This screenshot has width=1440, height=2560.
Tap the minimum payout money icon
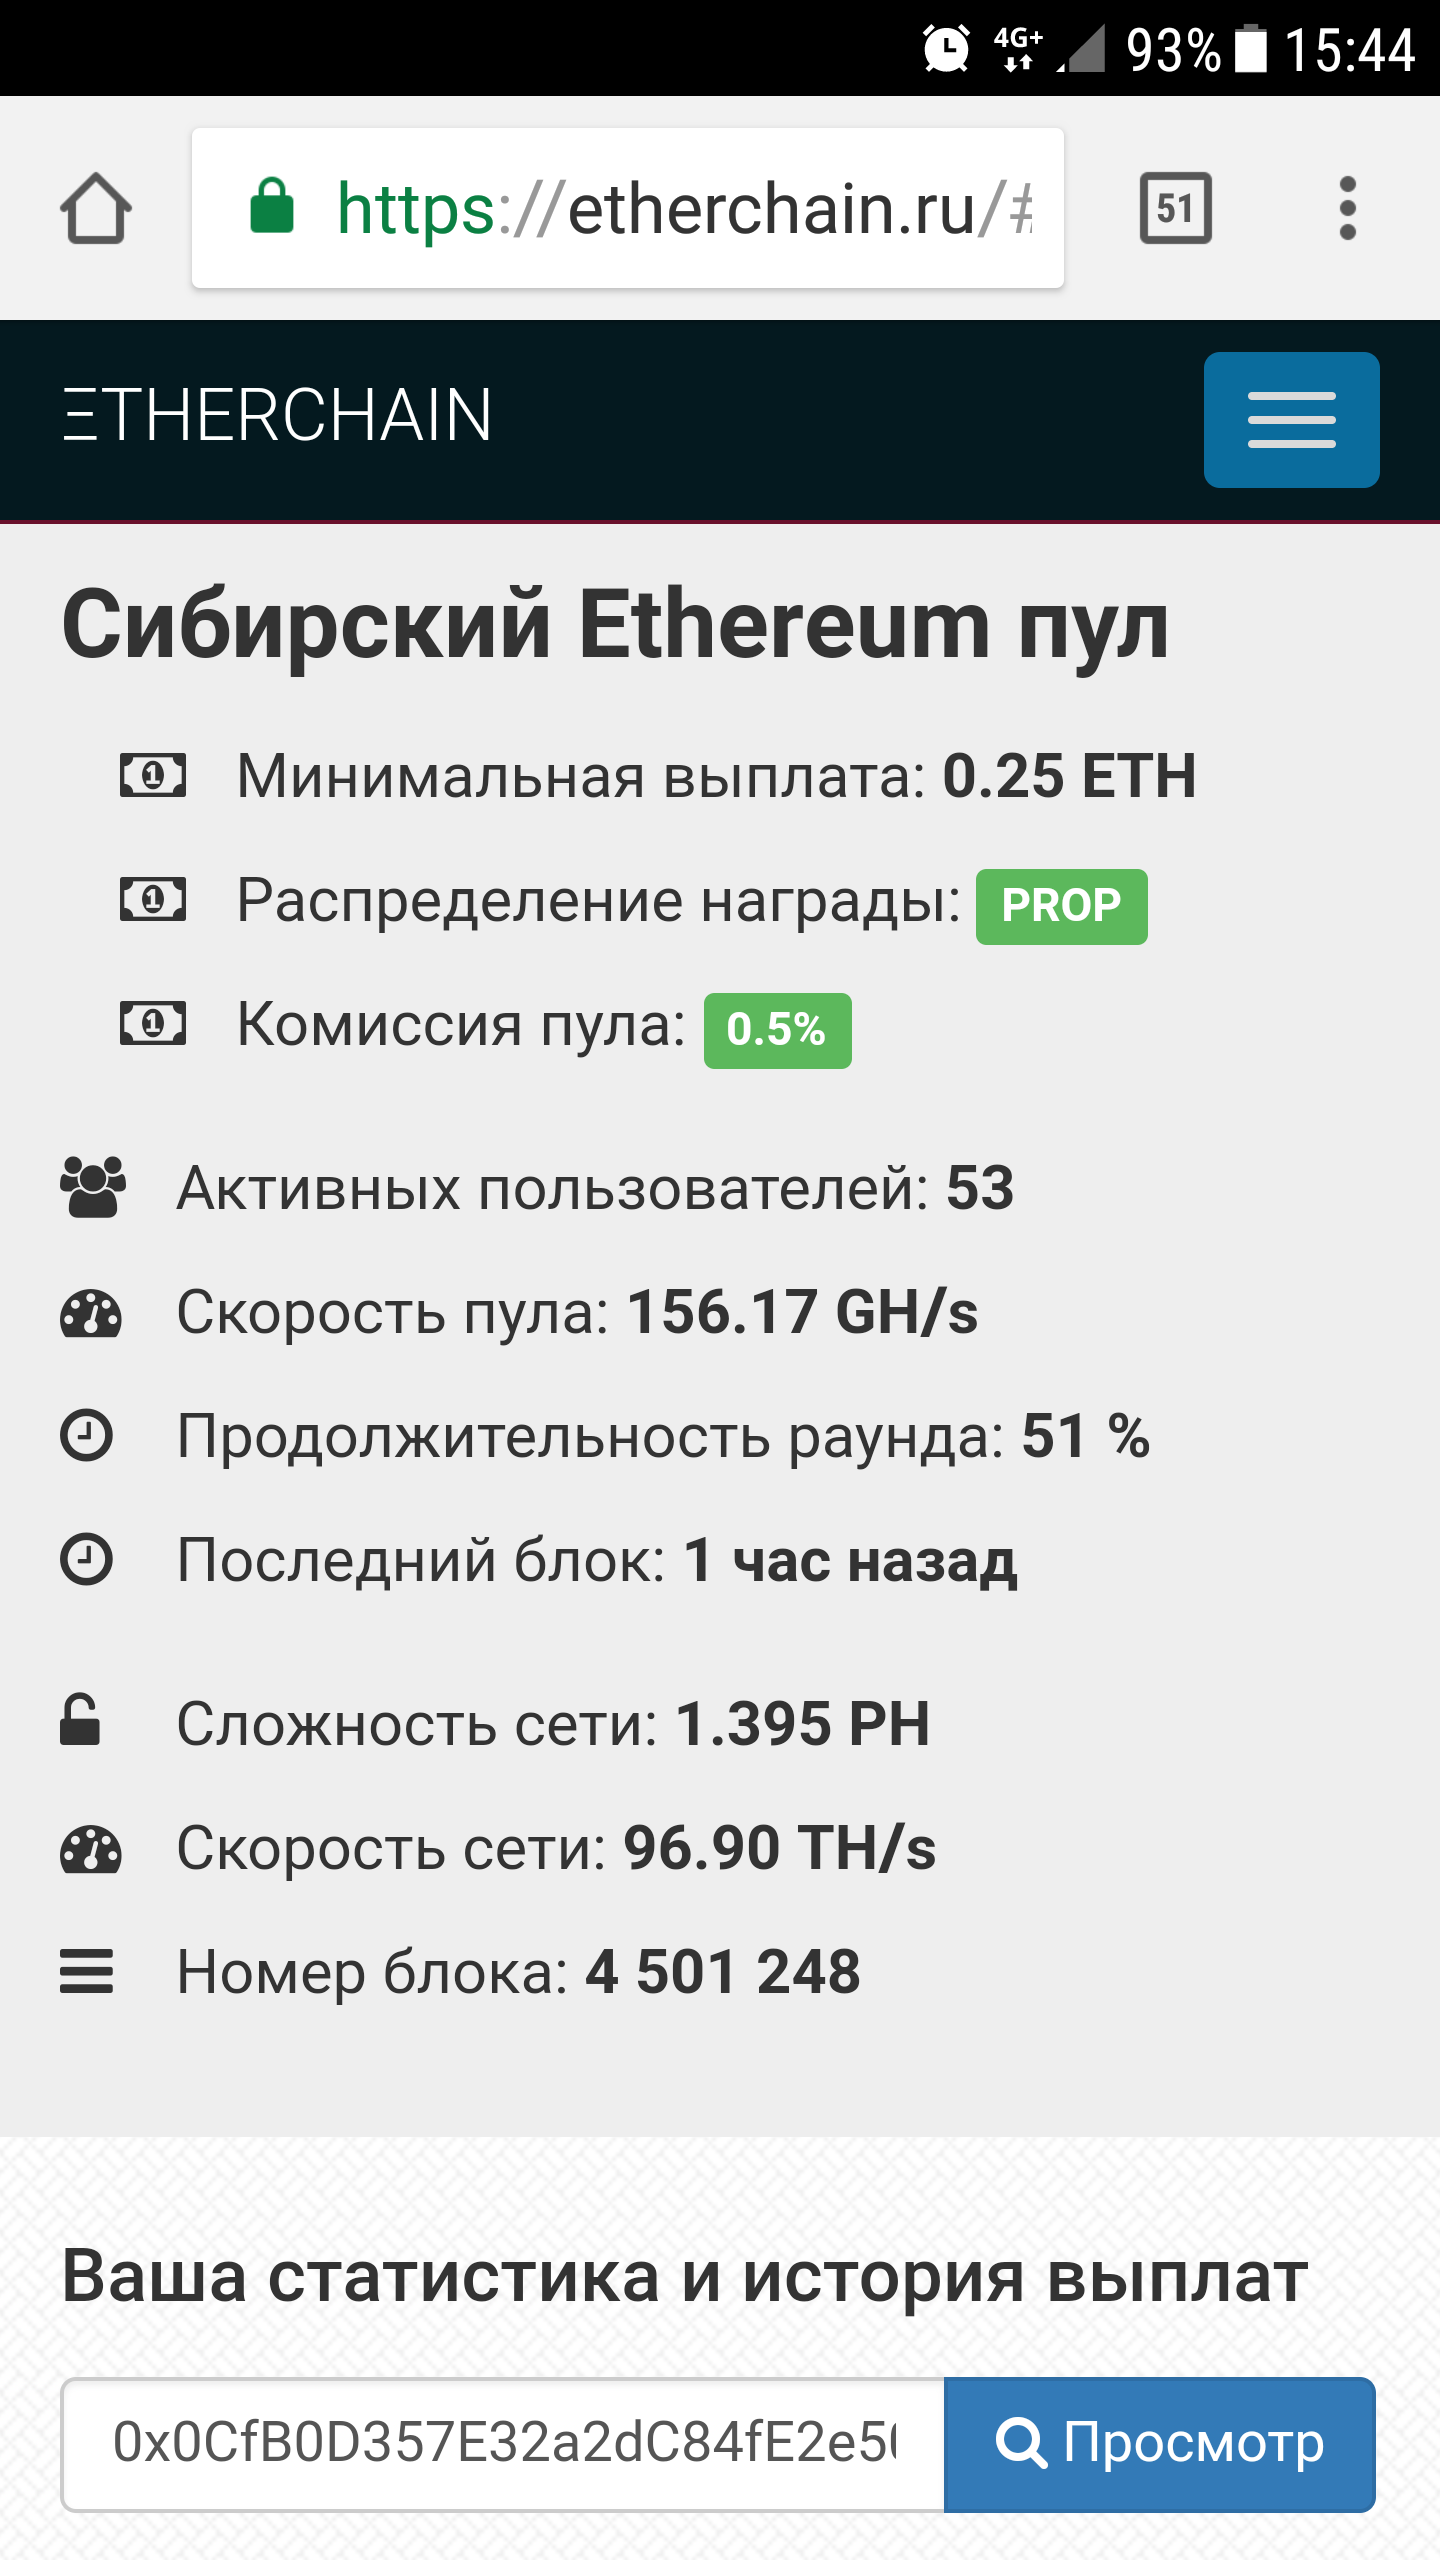(x=153, y=775)
